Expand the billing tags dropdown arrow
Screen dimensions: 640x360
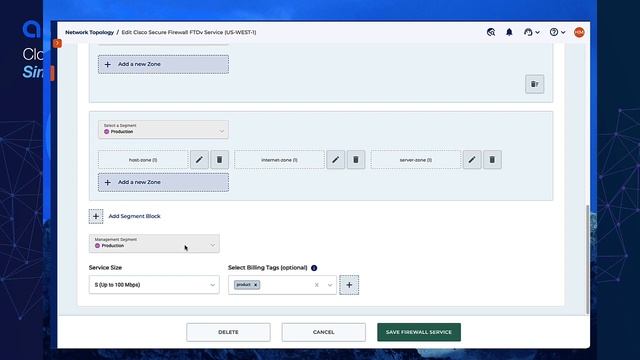[x=330, y=285]
